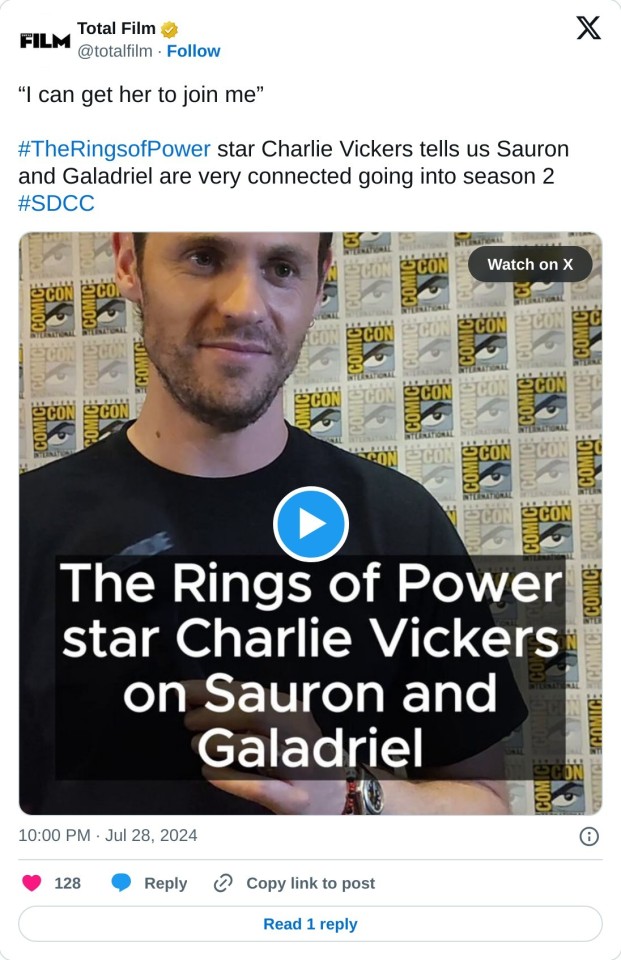Image resolution: width=621 pixels, height=960 pixels.
Task: Click the 128 likes count
Action: (x=67, y=883)
